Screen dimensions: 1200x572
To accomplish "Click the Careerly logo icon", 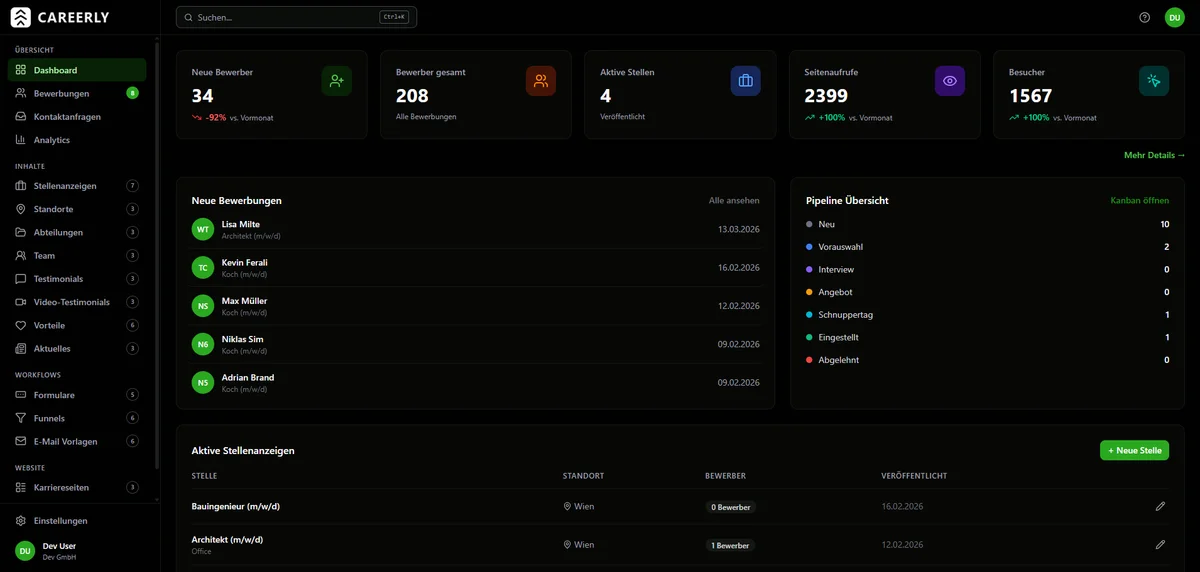I will 21,17.
